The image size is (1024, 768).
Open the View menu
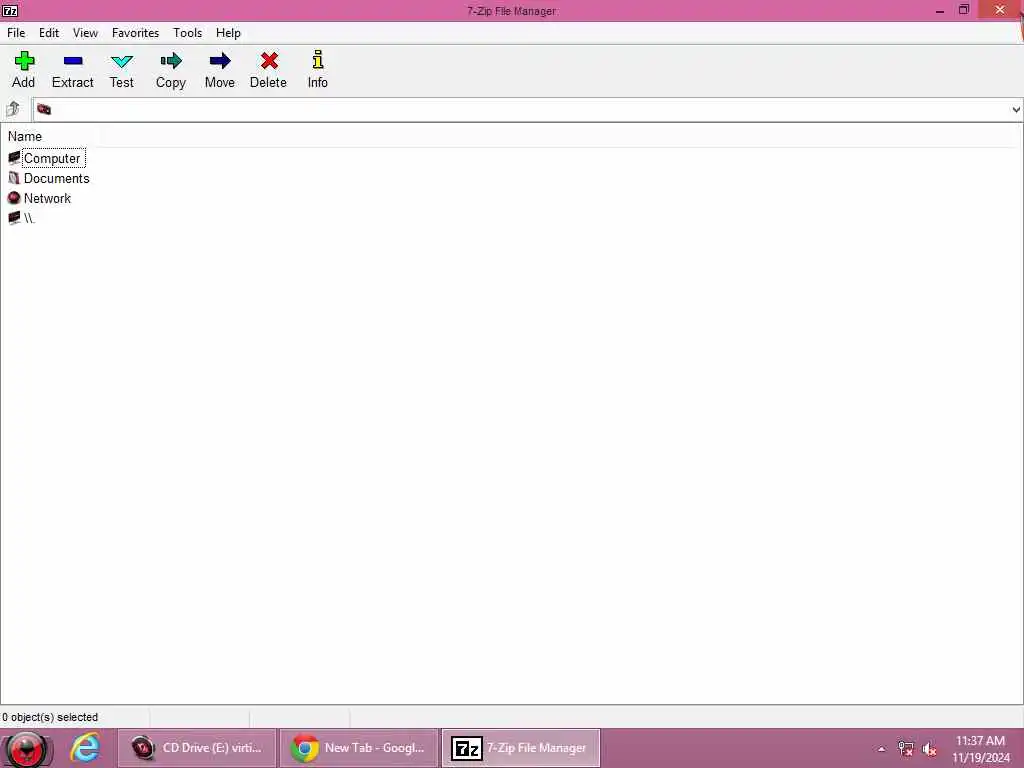[85, 33]
